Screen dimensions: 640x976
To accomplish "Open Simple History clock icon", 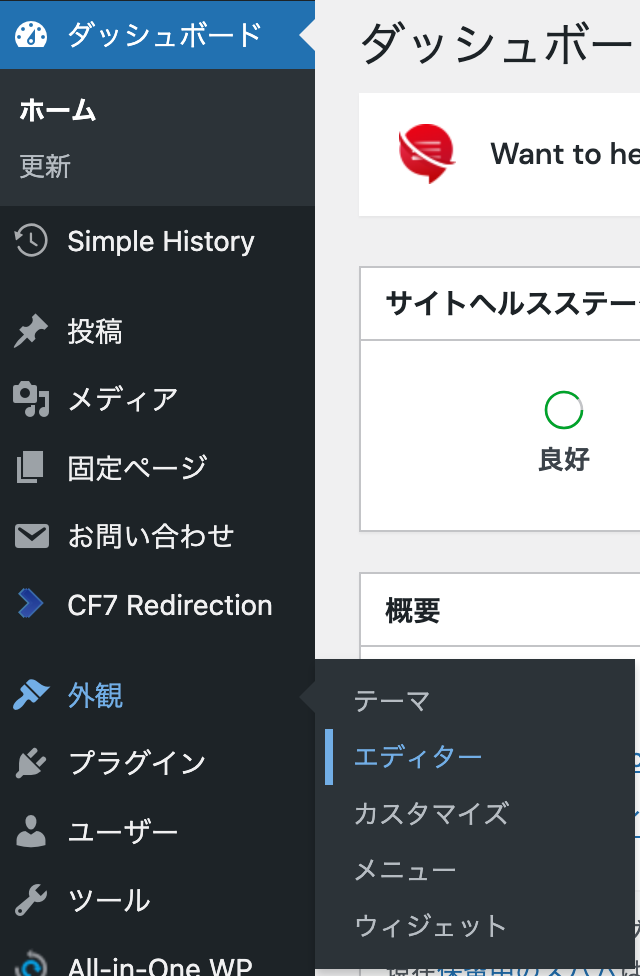I will click(x=31, y=240).
